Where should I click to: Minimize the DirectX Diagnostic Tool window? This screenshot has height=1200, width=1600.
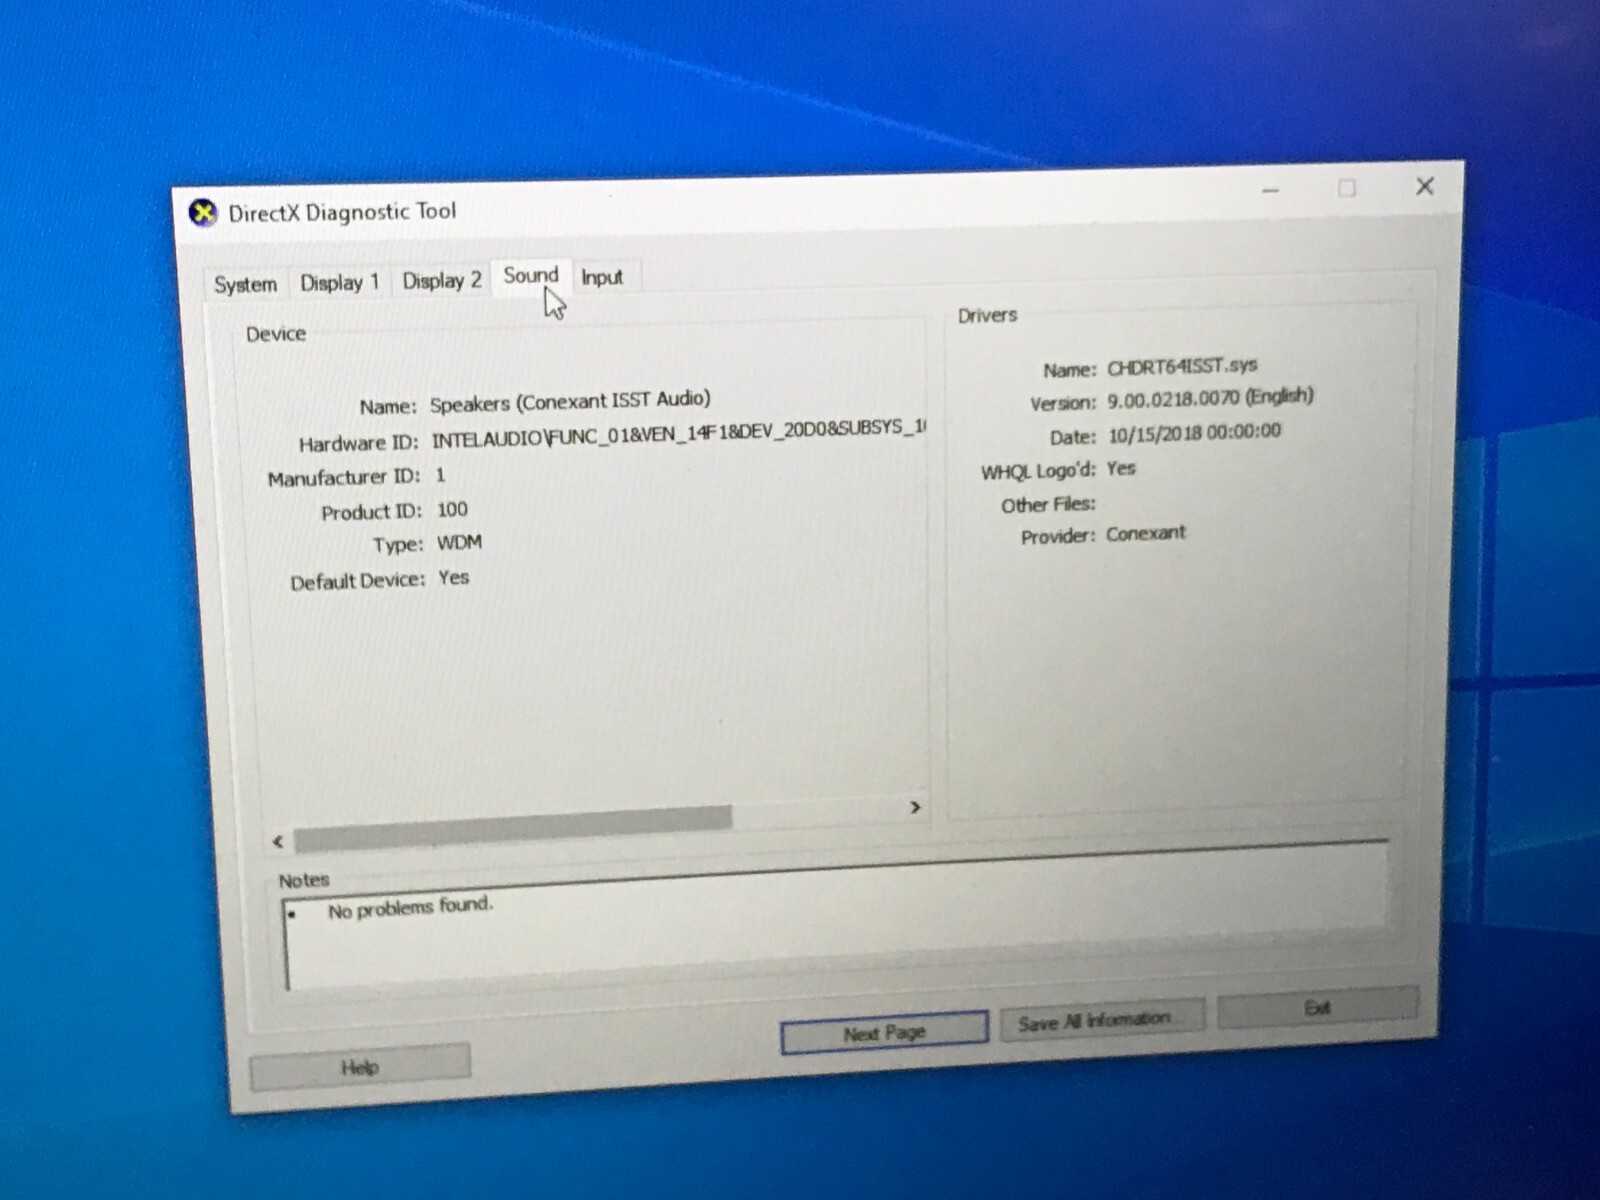[x=1271, y=190]
